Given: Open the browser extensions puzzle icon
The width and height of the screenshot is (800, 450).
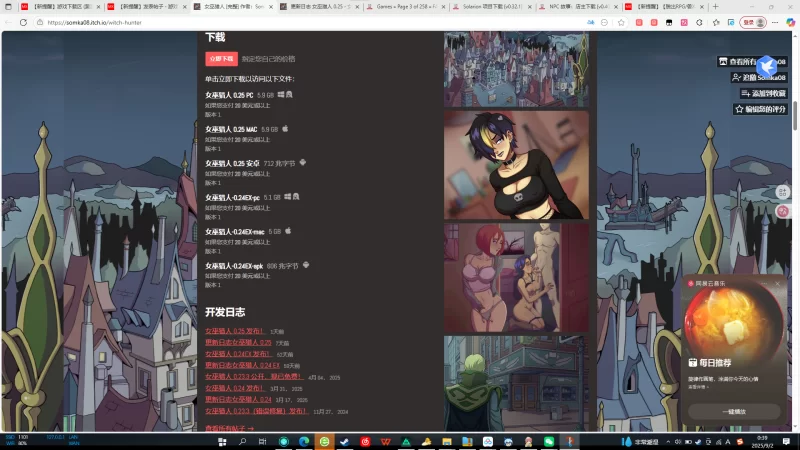Looking at the screenshot, I should pyautogui.click(x=699, y=22).
